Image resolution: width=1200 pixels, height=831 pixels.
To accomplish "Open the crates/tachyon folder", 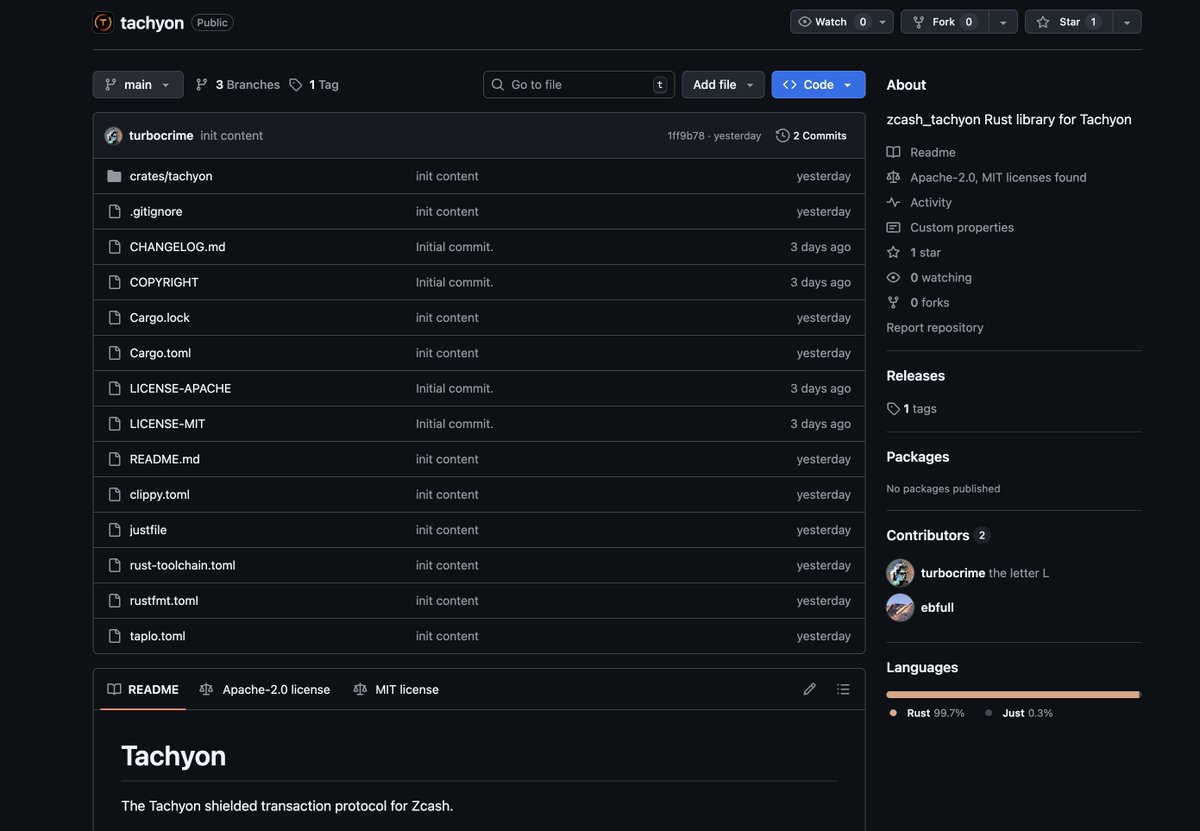I will [171, 176].
